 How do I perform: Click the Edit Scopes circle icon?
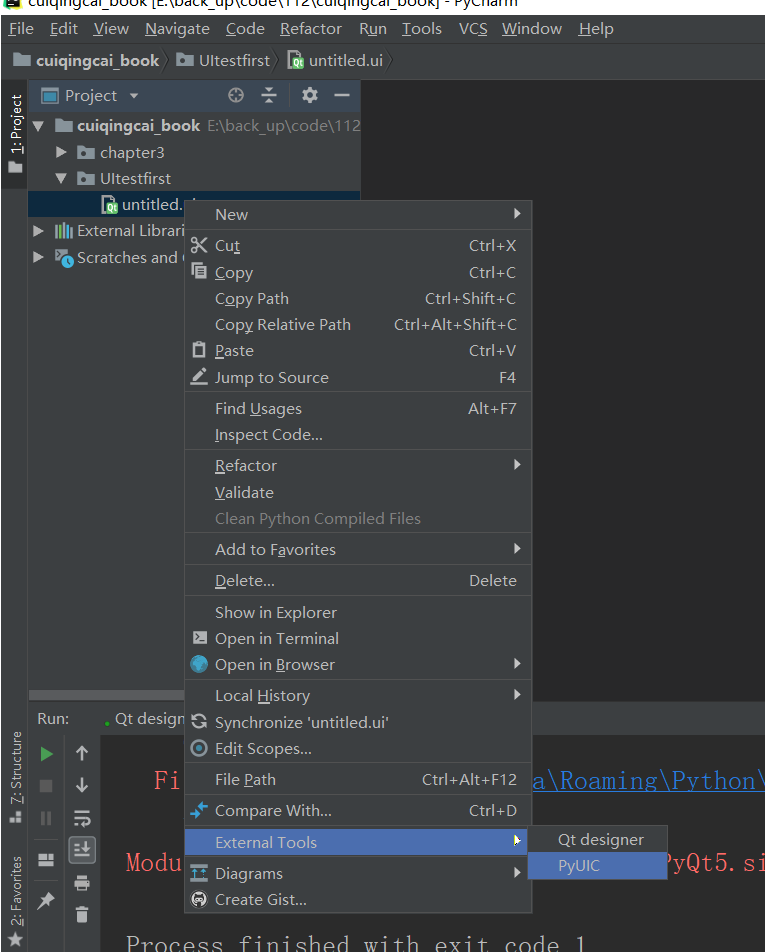199,748
